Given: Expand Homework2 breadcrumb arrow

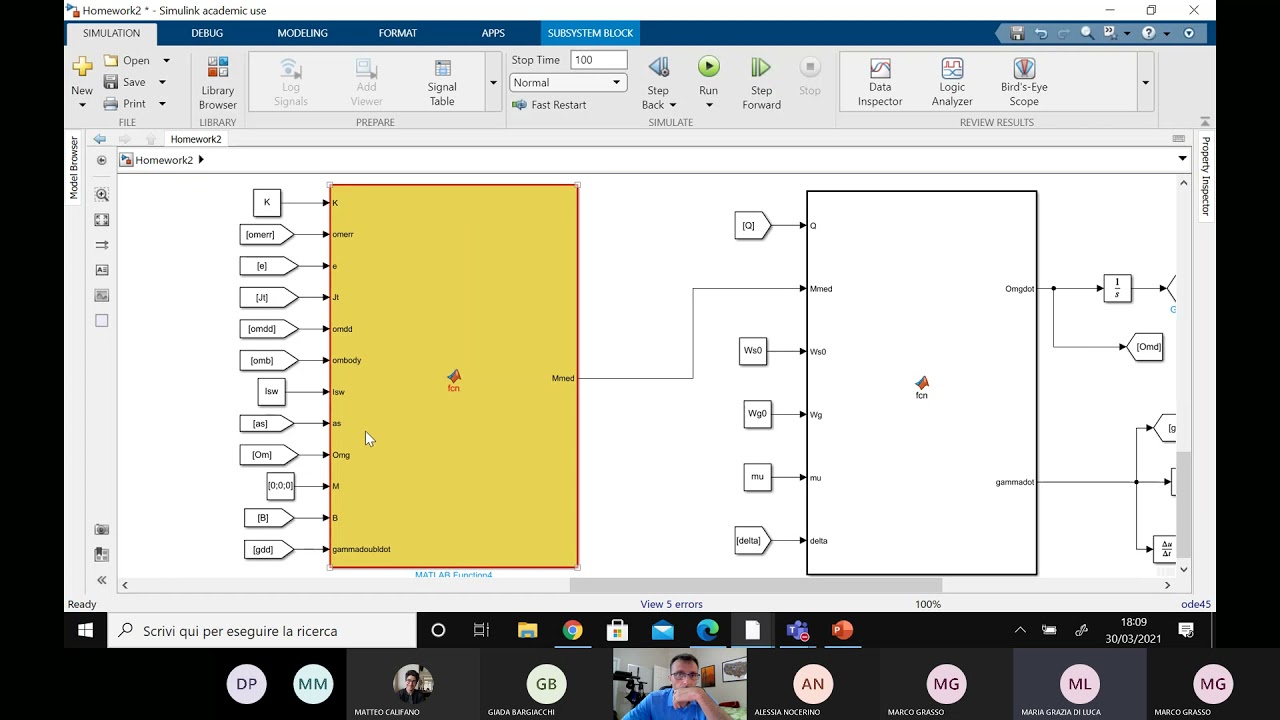Looking at the screenshot, I should [x=201, y=160].
